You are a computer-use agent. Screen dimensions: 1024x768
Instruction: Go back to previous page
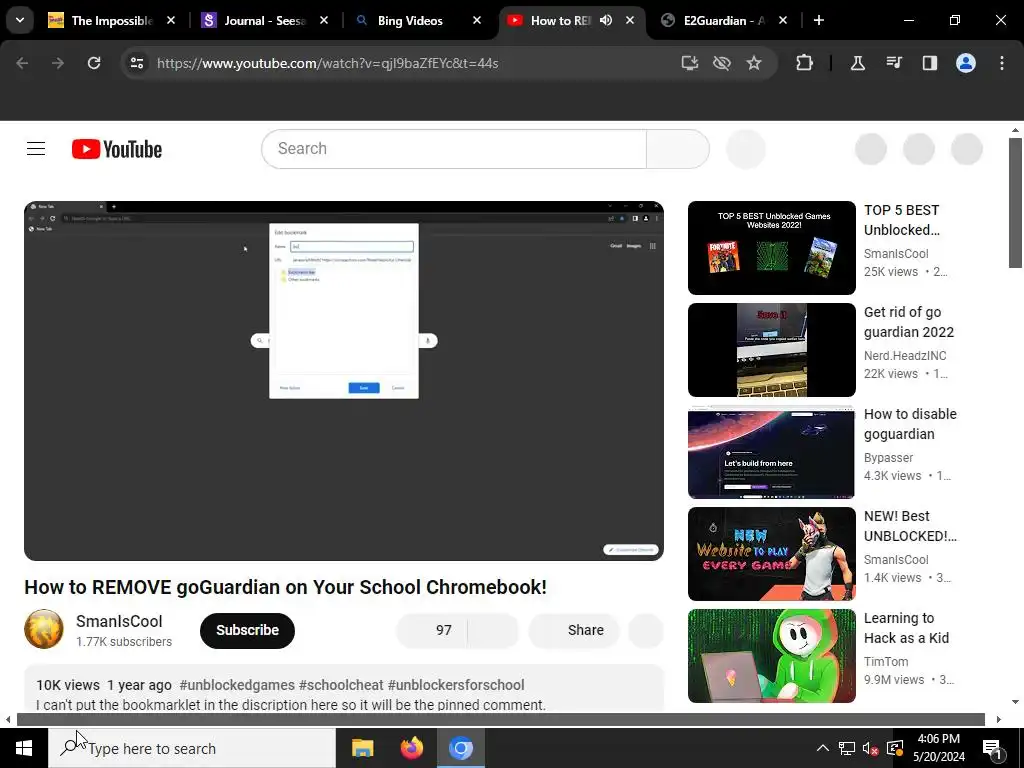point(22,63)
